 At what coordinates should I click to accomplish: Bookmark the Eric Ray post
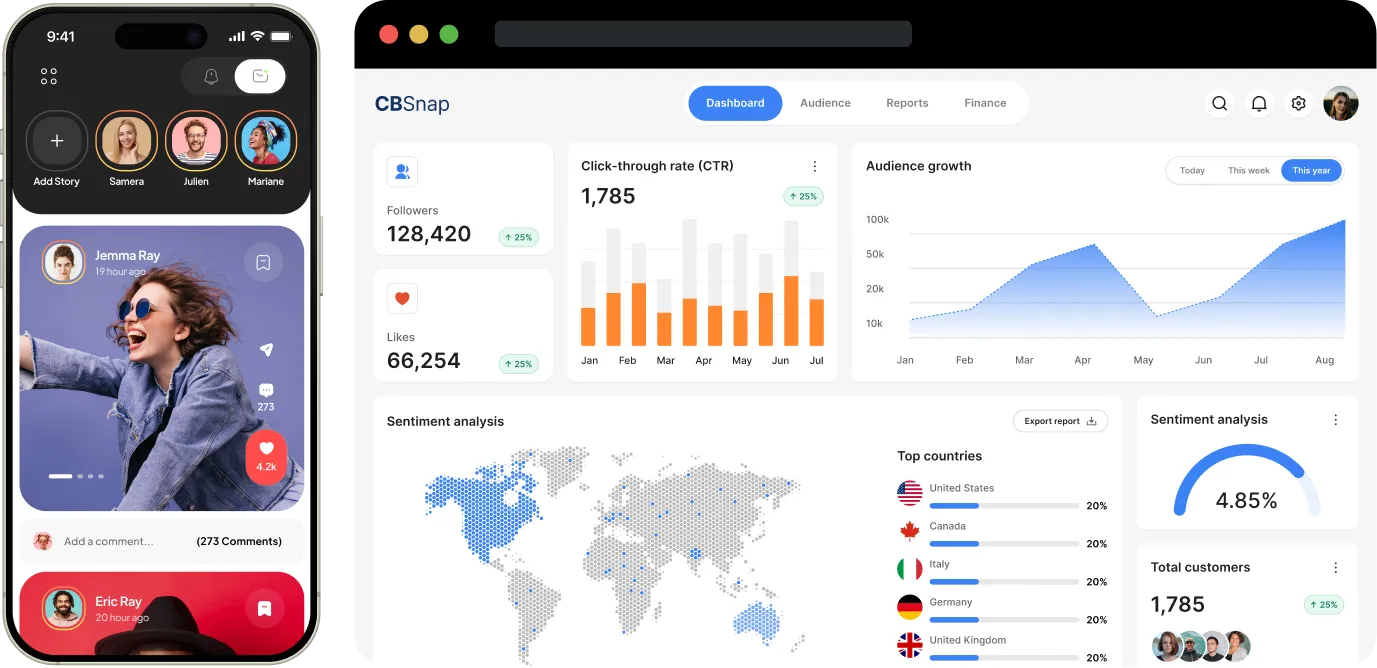coord(264,608)
